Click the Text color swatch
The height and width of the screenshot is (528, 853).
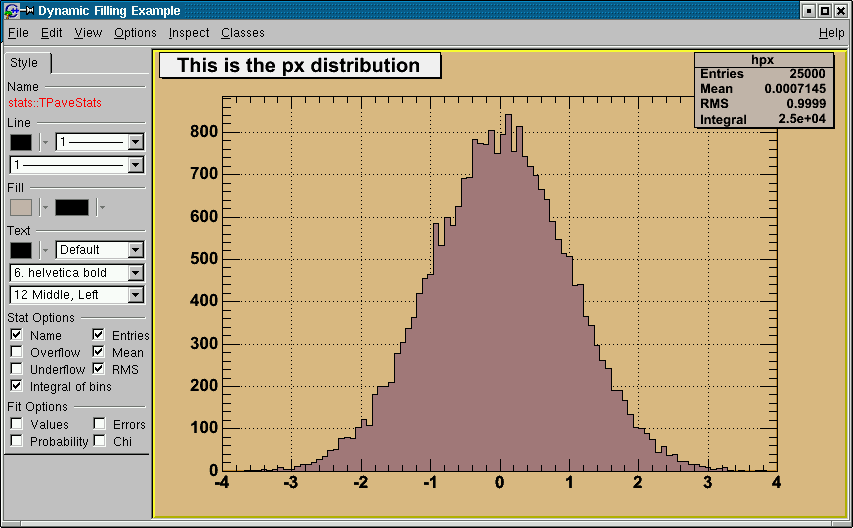point(21,250)
